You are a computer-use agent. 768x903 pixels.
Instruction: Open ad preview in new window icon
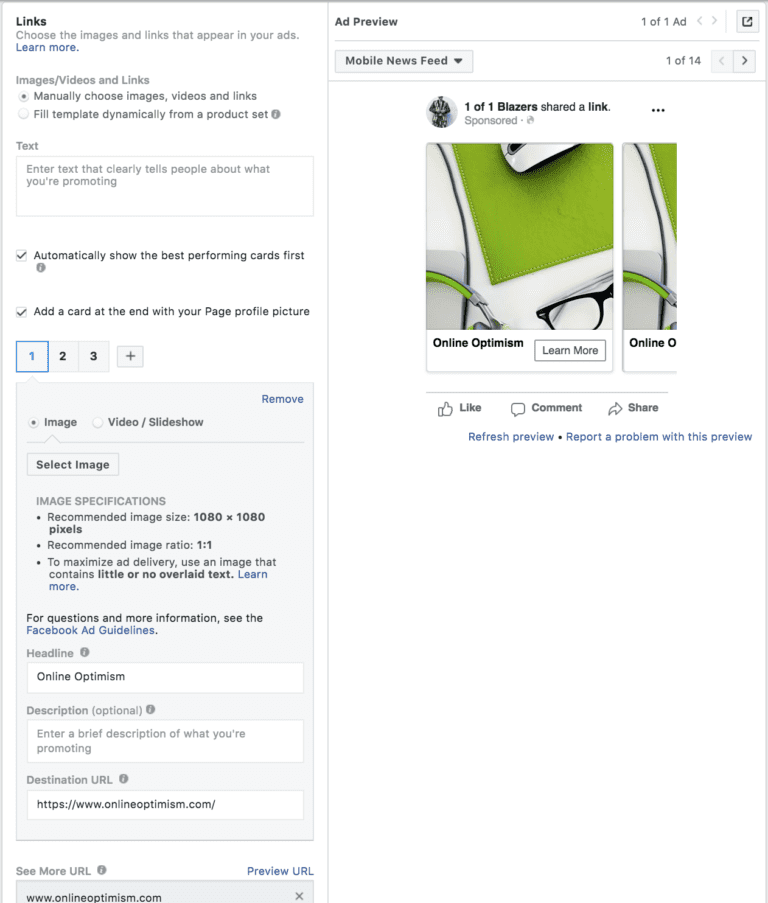[x=747, y=22]
